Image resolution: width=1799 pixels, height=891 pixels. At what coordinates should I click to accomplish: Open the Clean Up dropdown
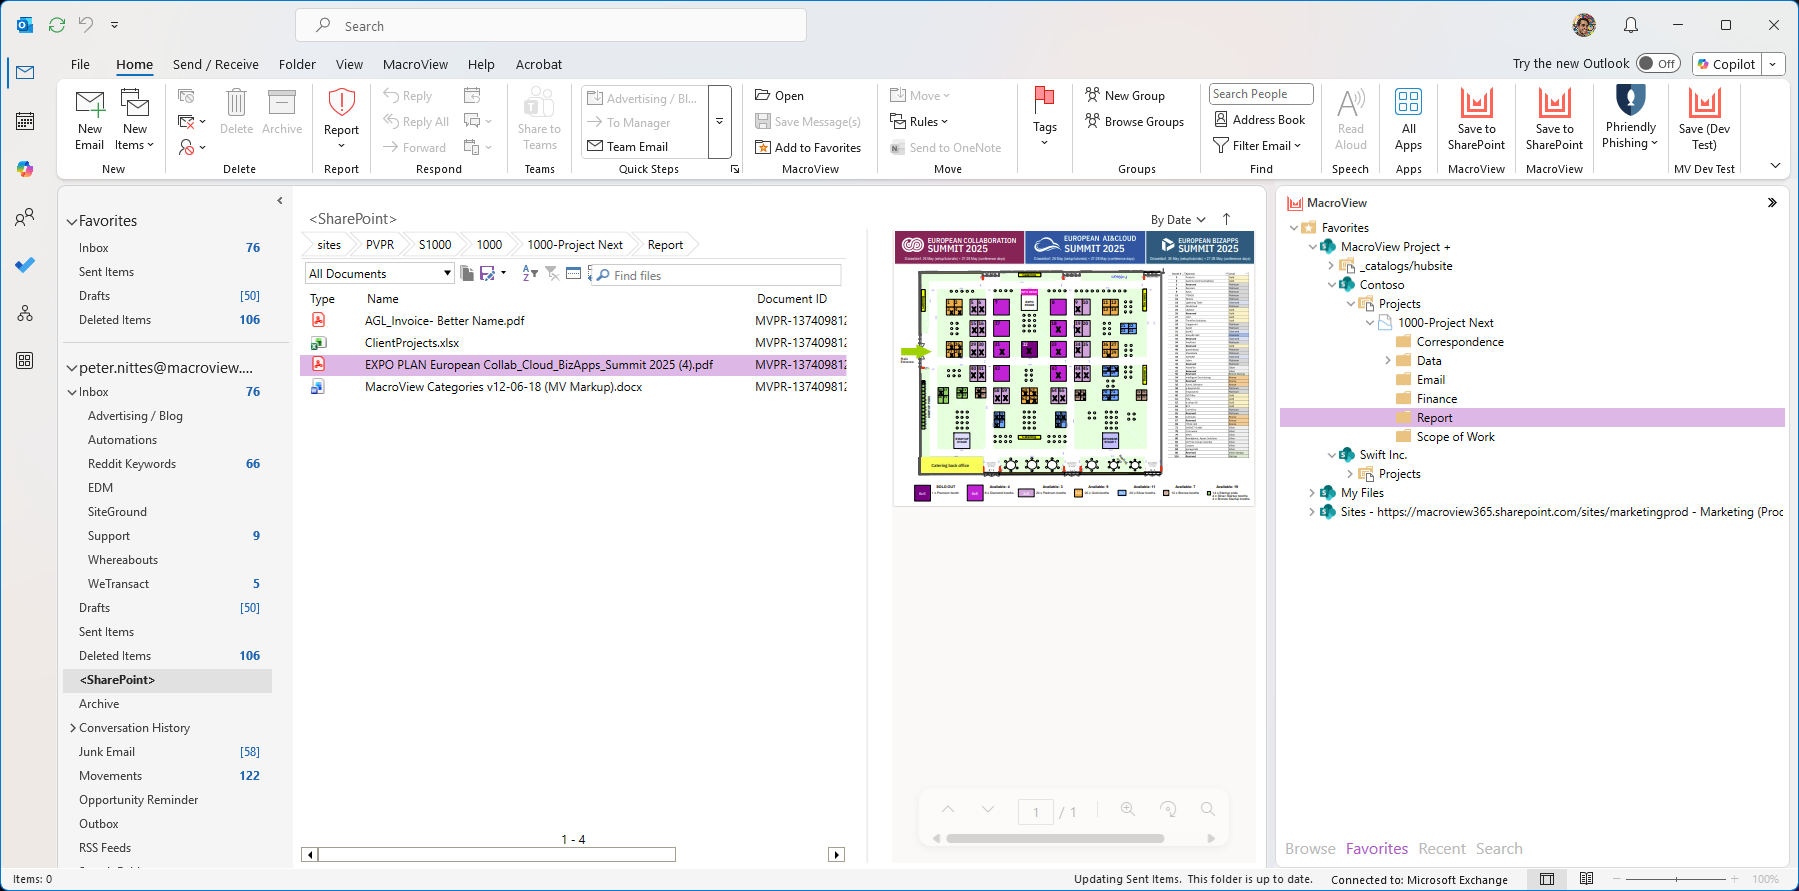click(x=191, y=121)
